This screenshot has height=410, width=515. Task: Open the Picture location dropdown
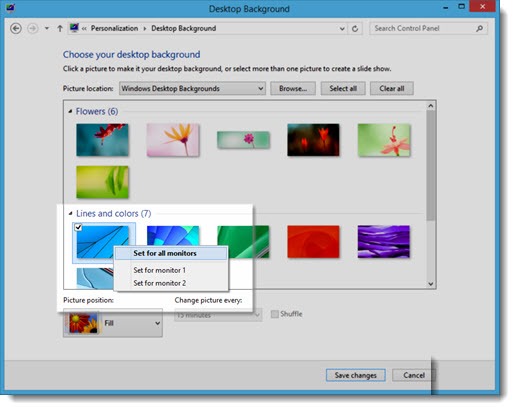(192, 89)
